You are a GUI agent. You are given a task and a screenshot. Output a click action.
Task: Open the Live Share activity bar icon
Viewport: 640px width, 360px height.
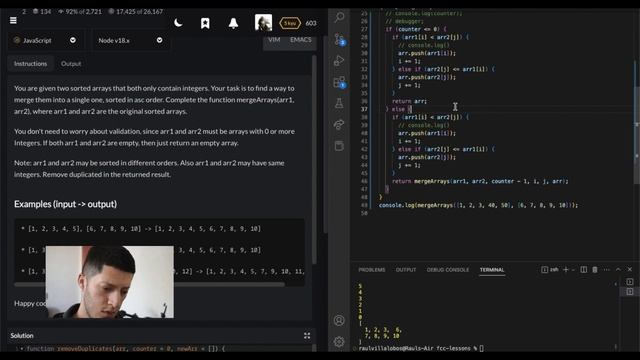pos(339,124)
